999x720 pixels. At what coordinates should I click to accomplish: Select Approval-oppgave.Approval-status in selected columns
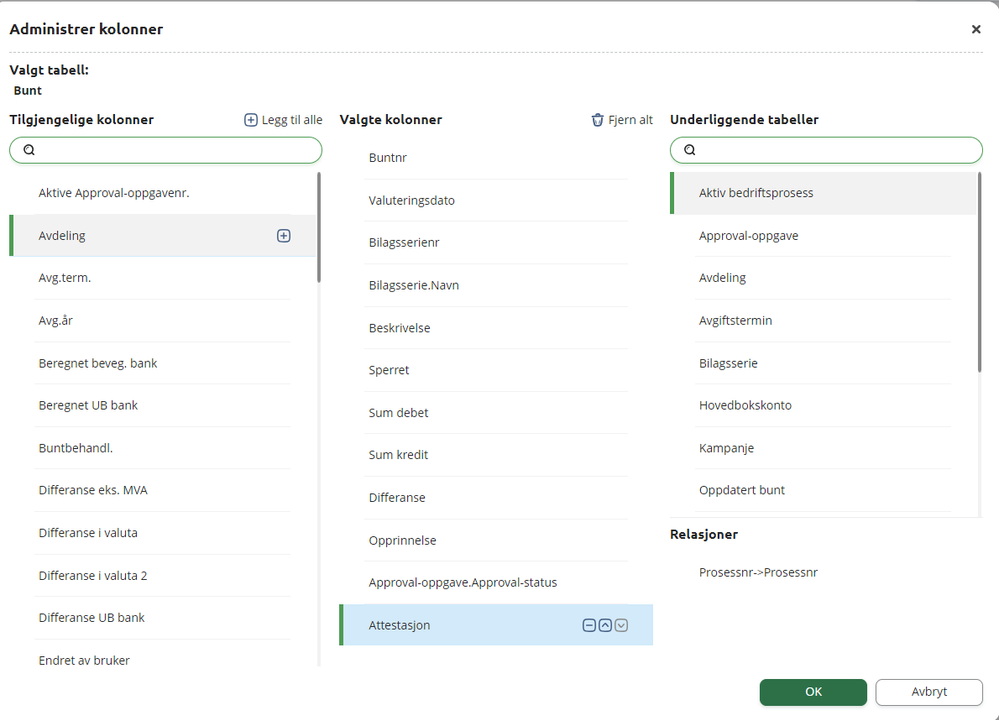(x=496, y=582)
